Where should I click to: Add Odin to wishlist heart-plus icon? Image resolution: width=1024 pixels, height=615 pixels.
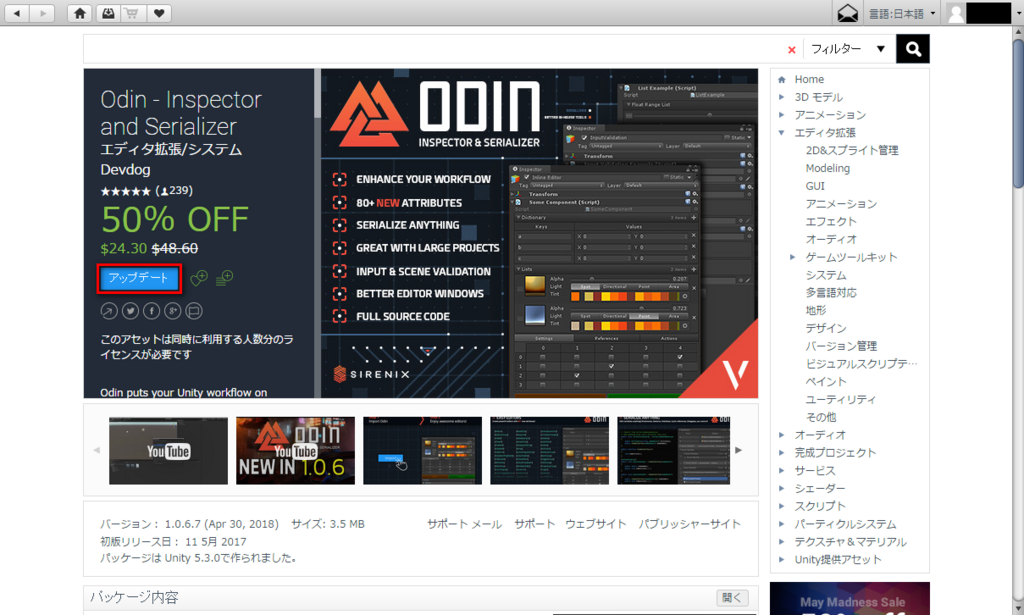coord(199,278)
